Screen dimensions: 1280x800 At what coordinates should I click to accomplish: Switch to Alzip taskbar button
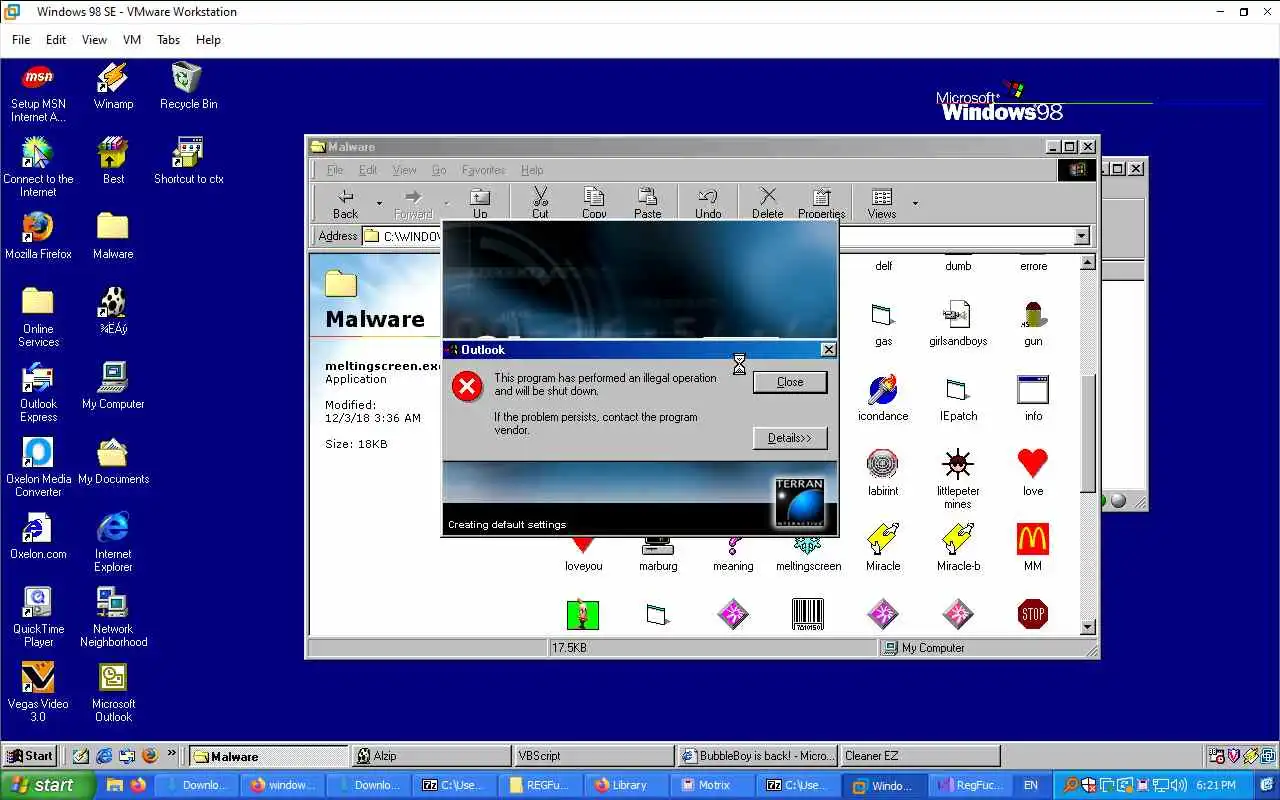tap(431, 756)
